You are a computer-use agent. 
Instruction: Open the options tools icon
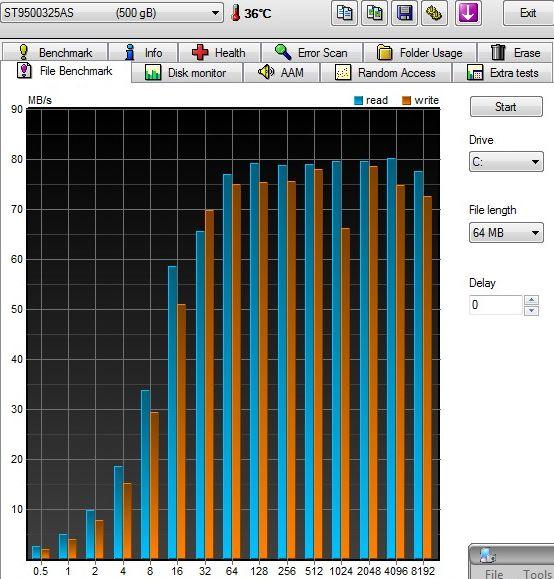[x=434, y=13]
